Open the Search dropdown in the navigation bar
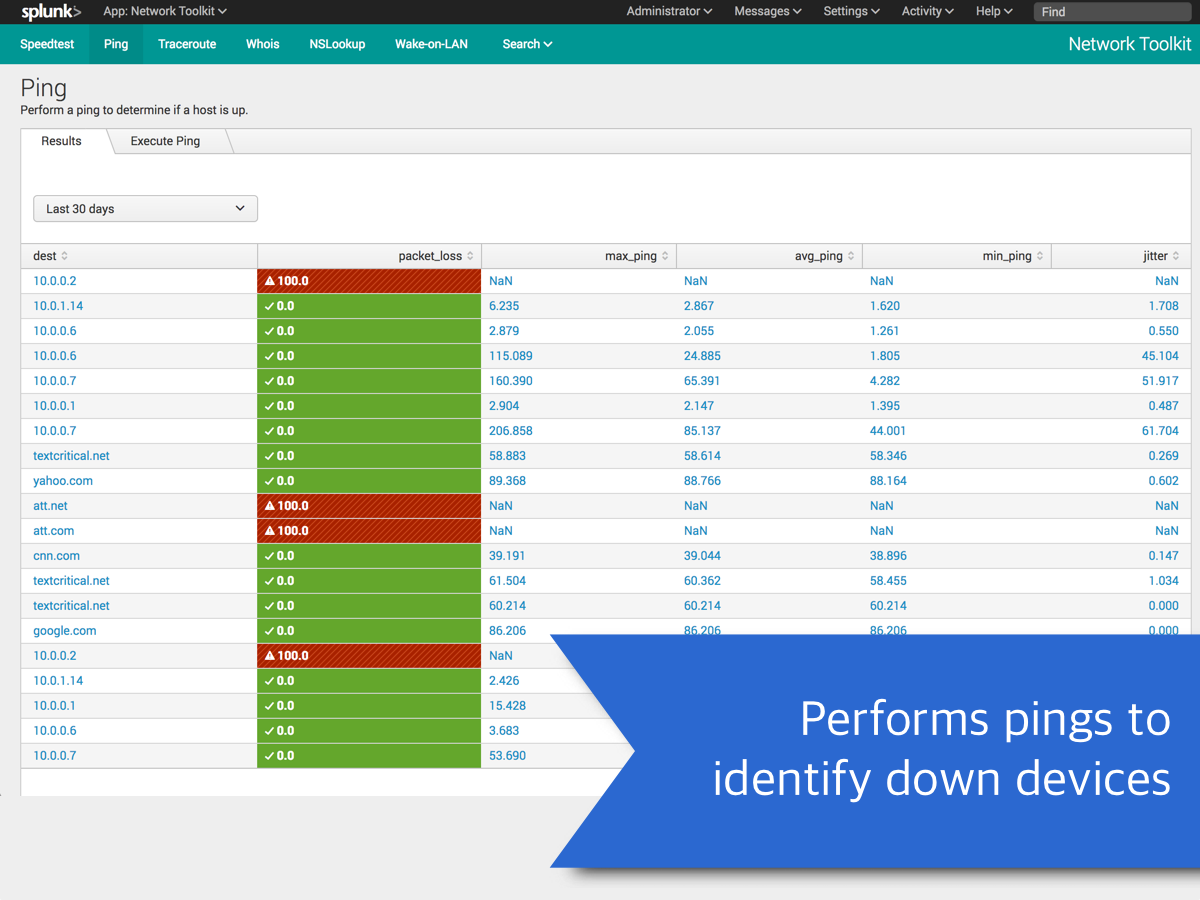 coord(528,44)
